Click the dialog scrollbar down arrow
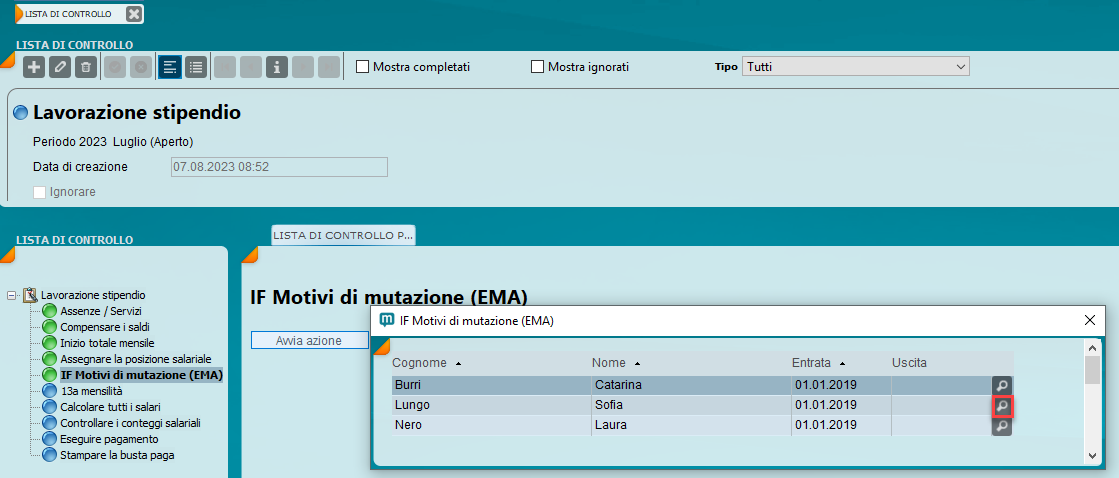The image size is (1119, 478). pos(1092,456)
